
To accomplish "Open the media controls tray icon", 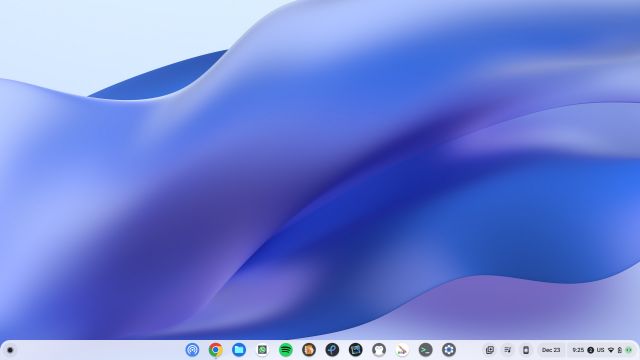I will tap(508, 350).
